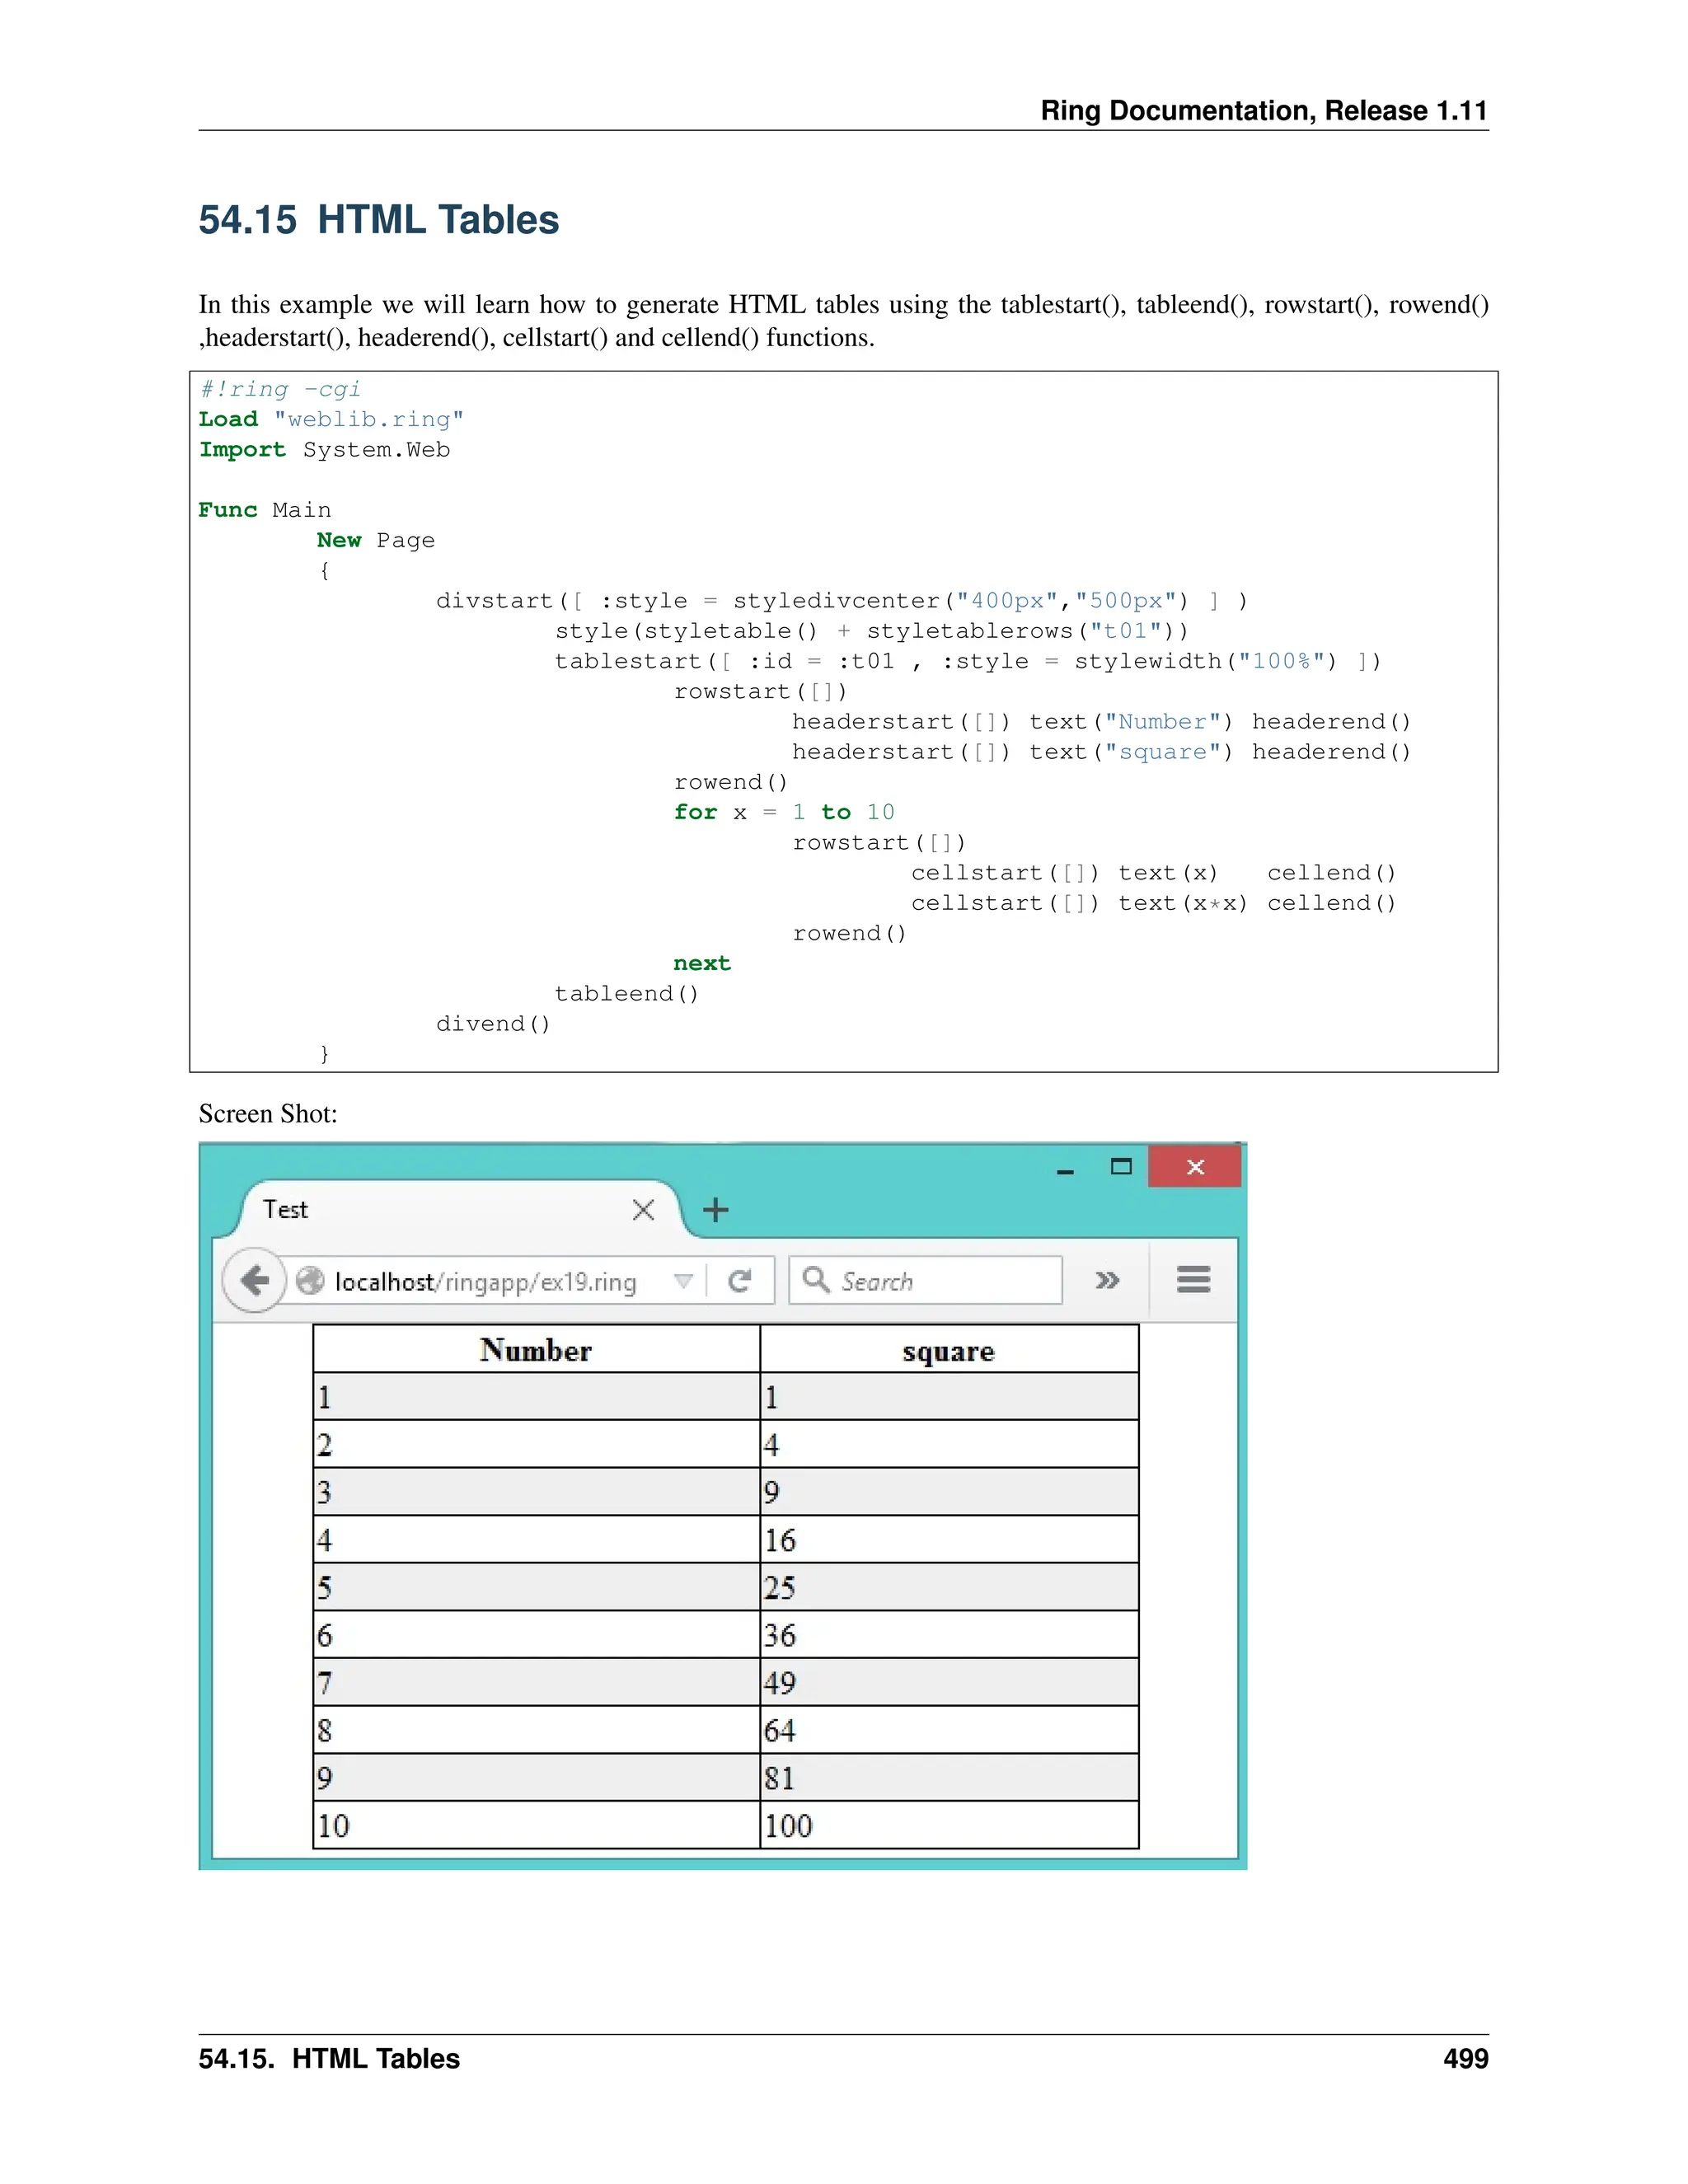Click the square column header
Viewport: 1688px width, 2184px height.
coord(948,1351)
